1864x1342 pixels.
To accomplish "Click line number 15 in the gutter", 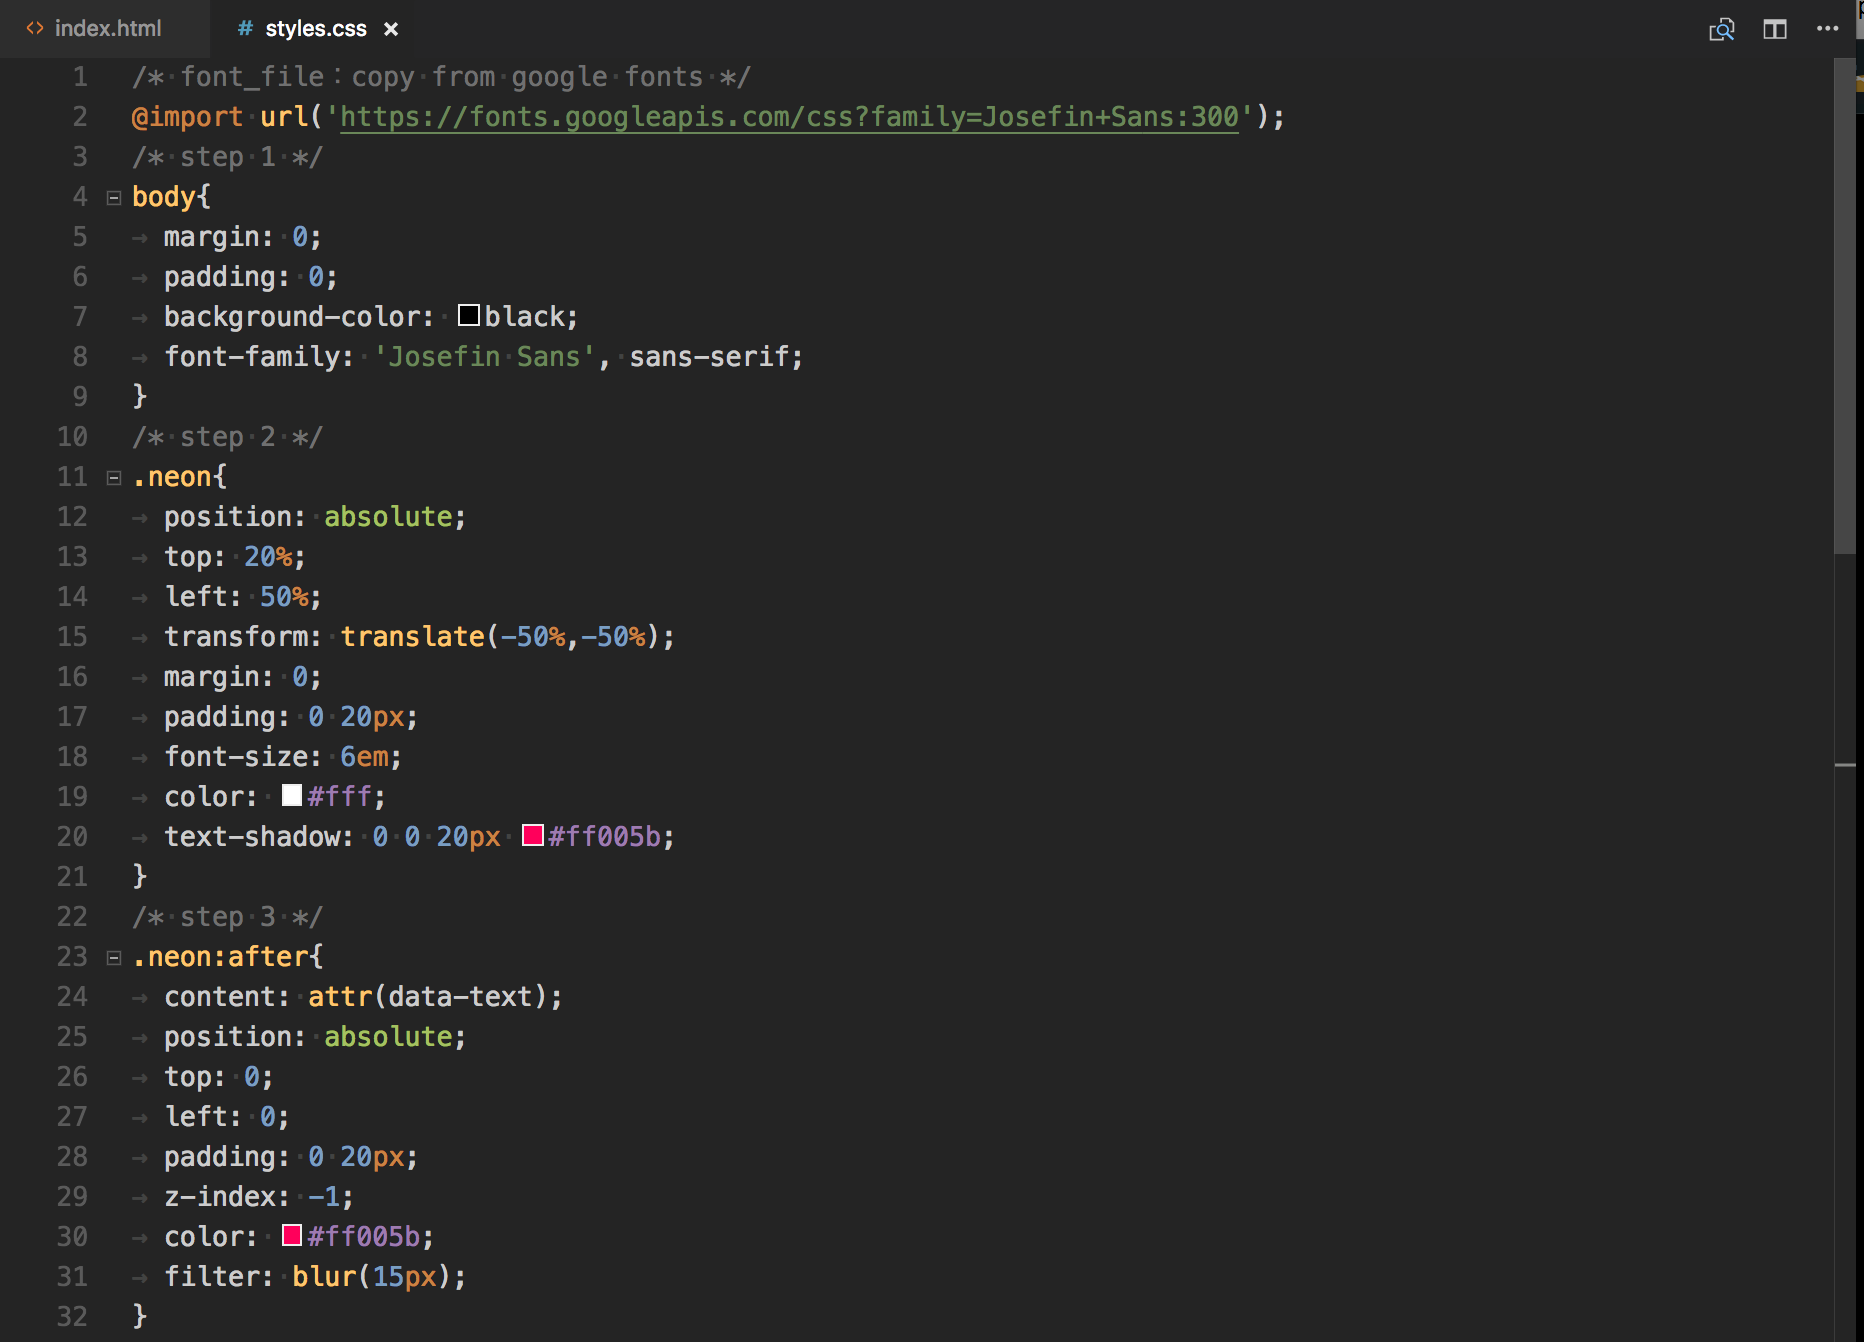I will click(x=72, y=637).
